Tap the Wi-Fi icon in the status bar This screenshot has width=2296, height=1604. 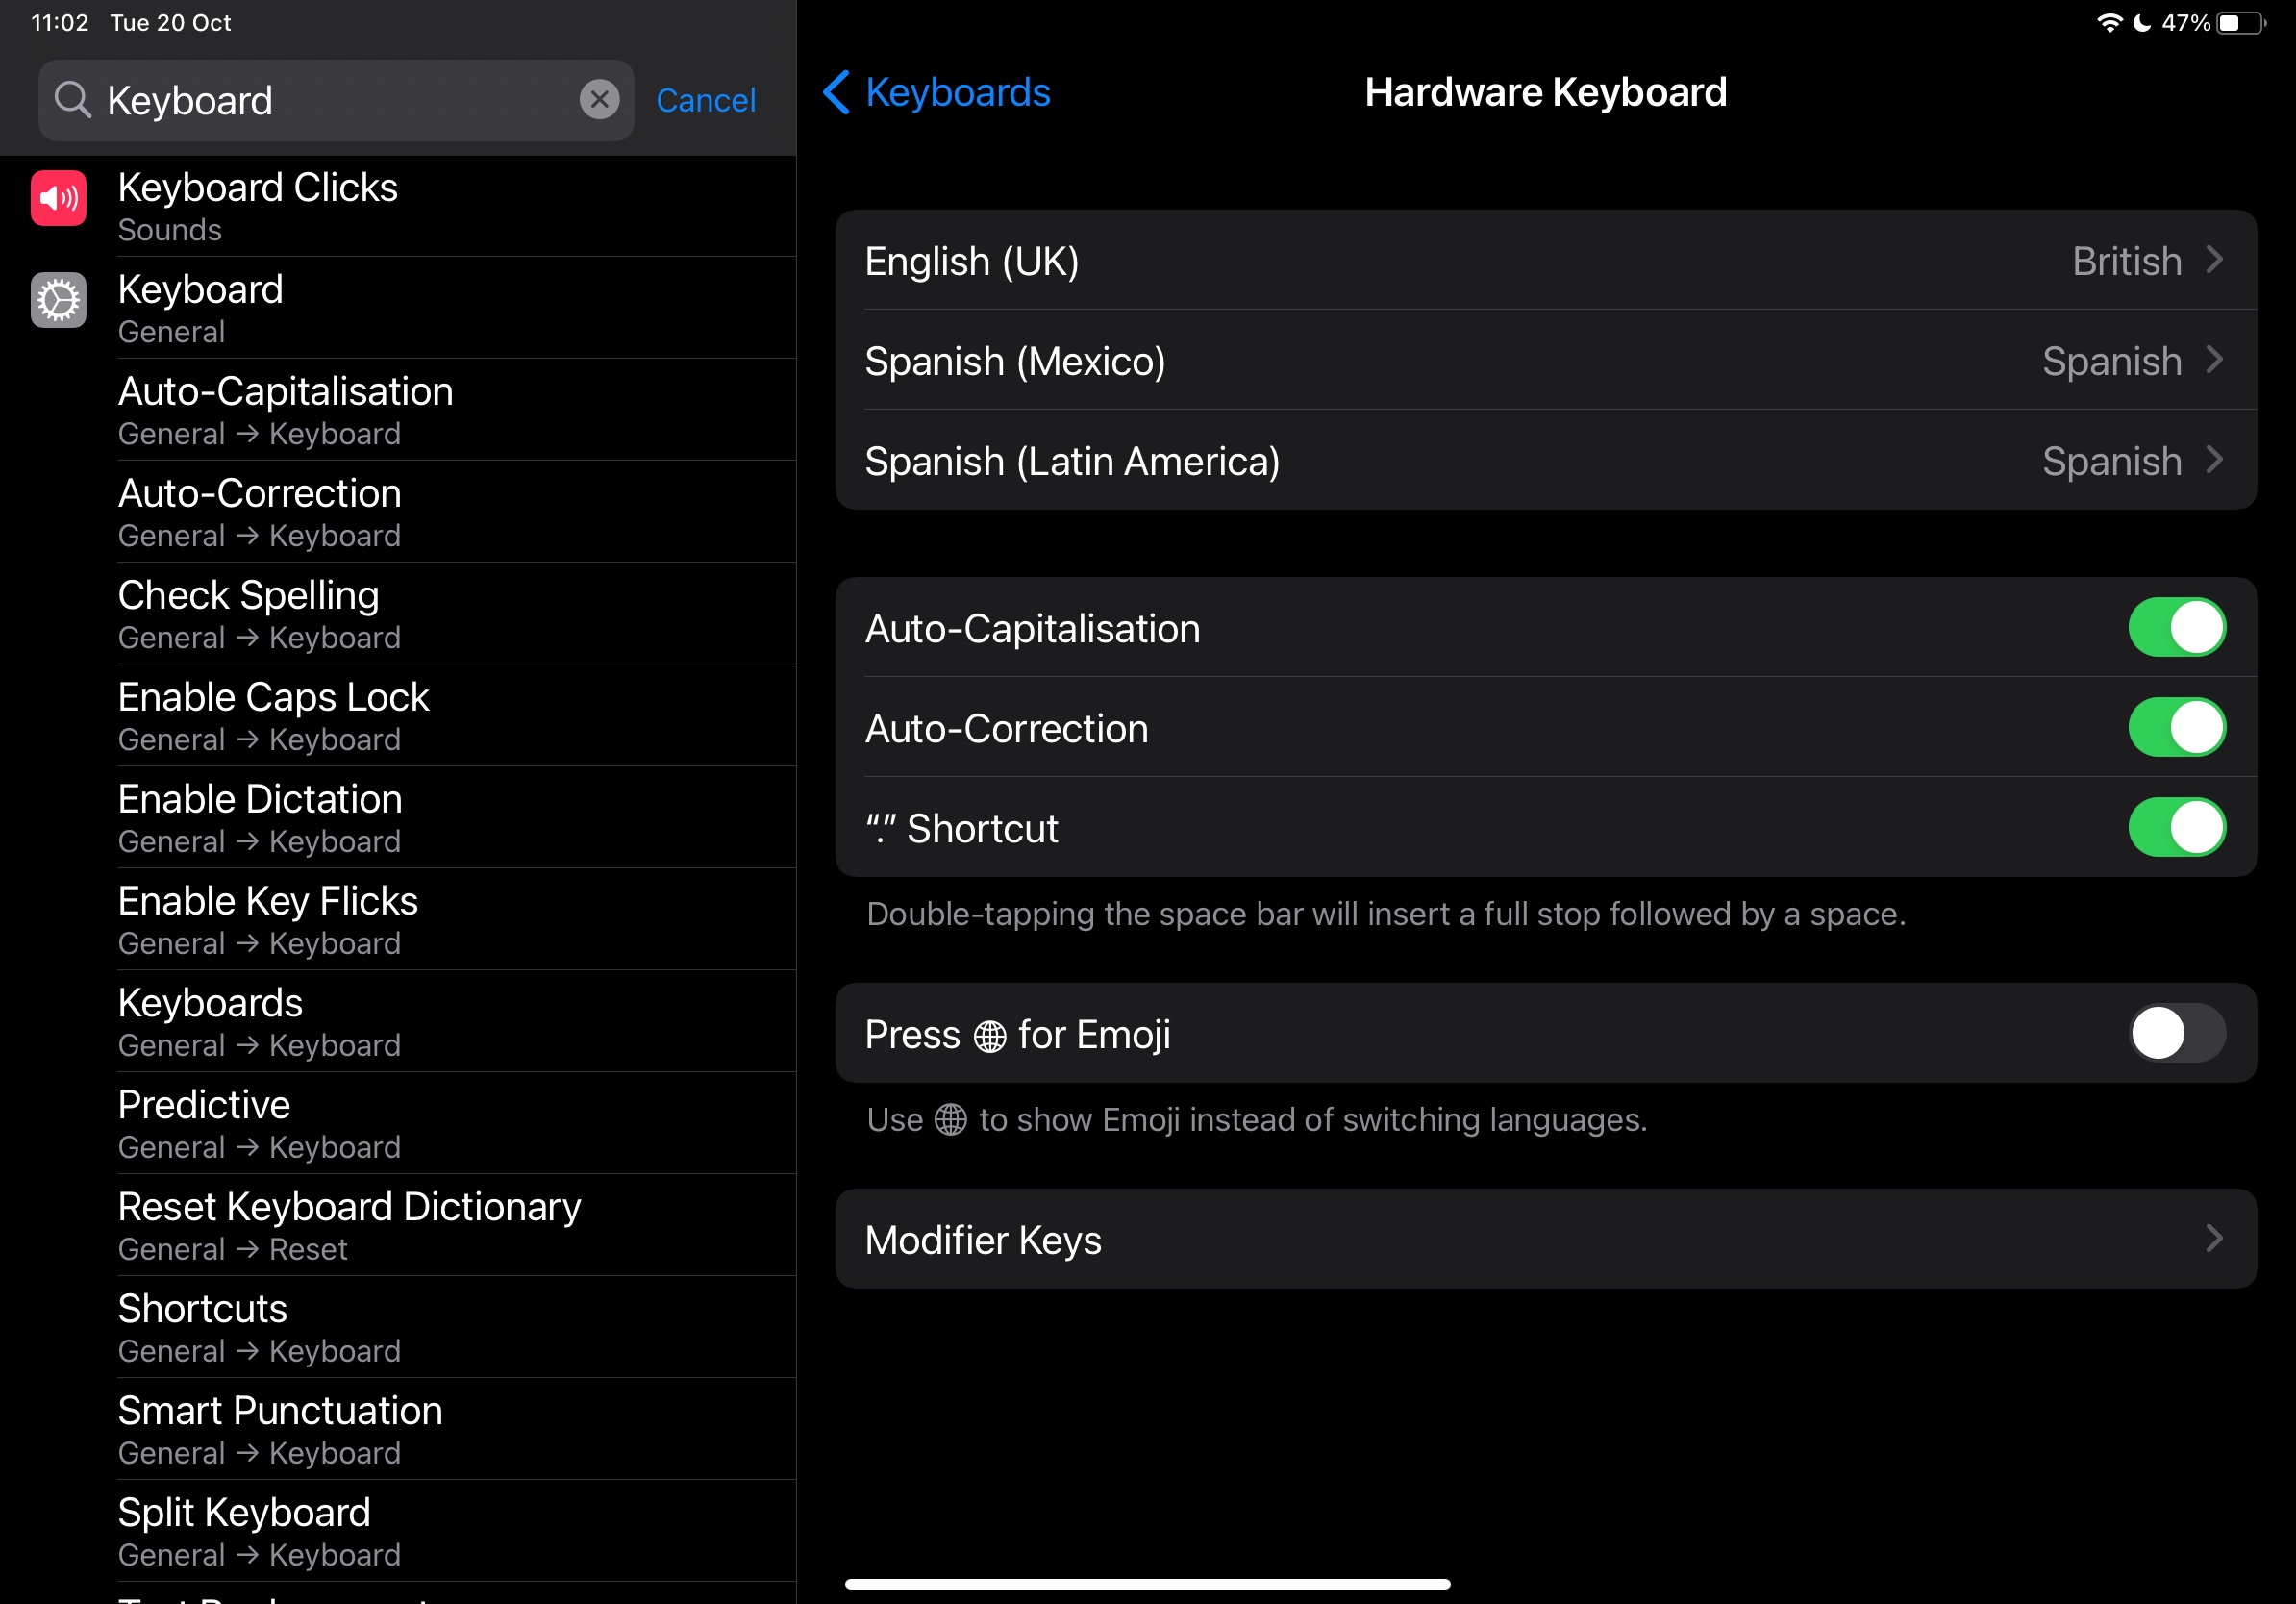tap(2110, 22)
